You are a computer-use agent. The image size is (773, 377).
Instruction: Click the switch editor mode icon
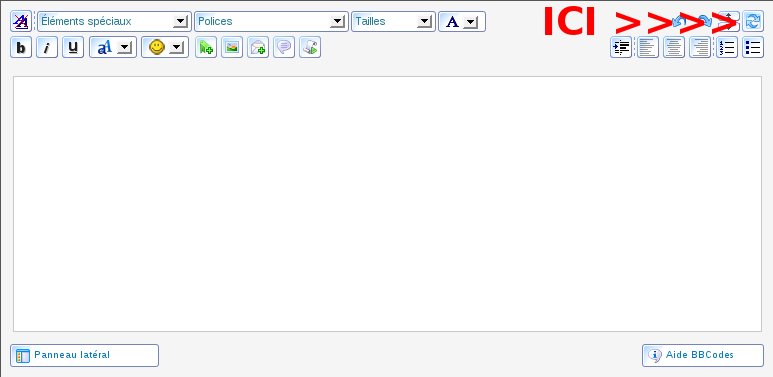pyautogui.click(x=753, y=22)
